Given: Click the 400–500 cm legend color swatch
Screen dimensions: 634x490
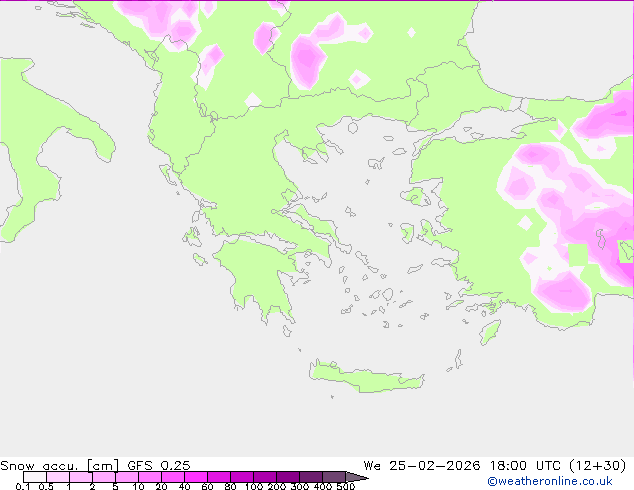Looking at the screenshot, I should tap(334, 477).
